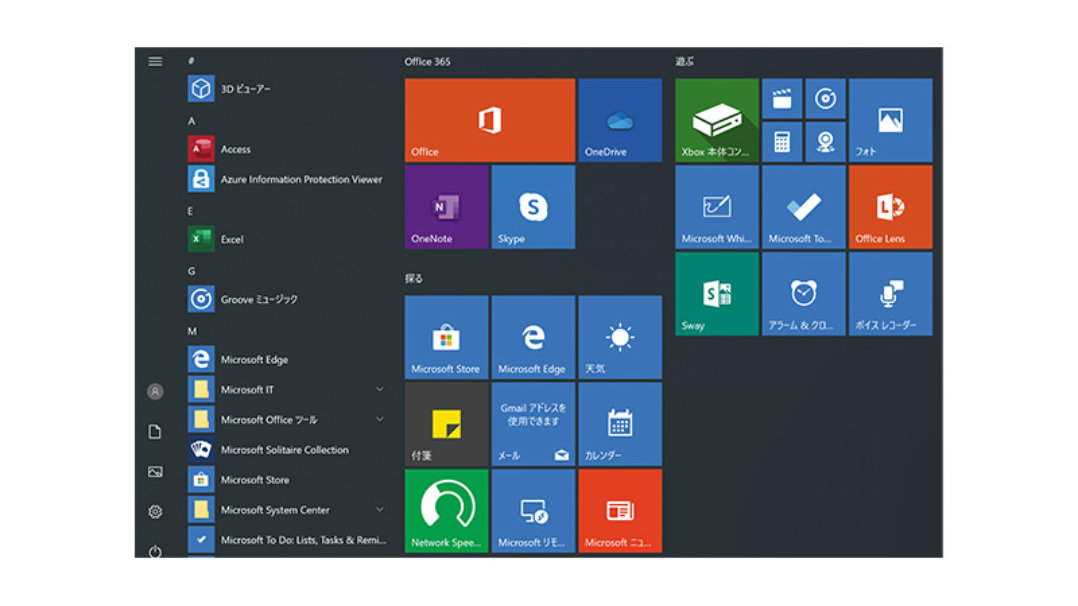Click the # section header
This screenshot has height=606, width=1078.
pos(191,61)
